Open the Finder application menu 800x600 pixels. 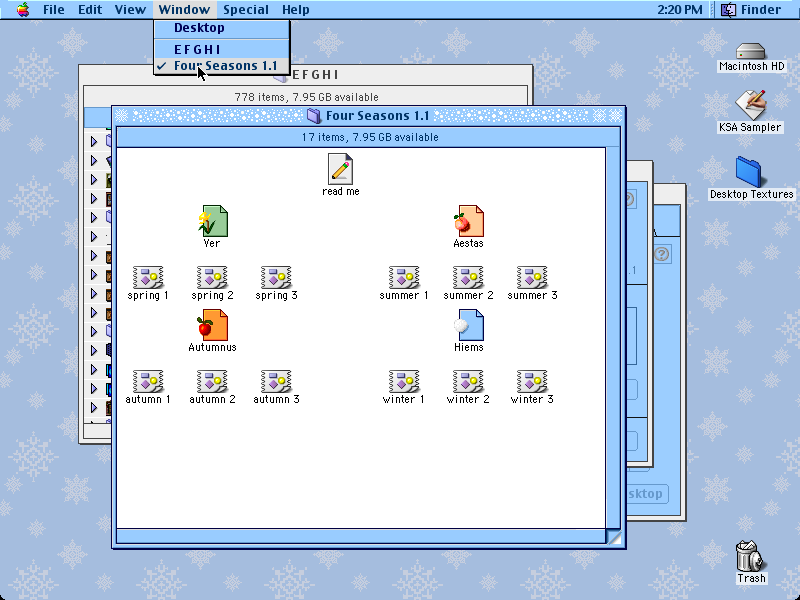click(751, 9)
